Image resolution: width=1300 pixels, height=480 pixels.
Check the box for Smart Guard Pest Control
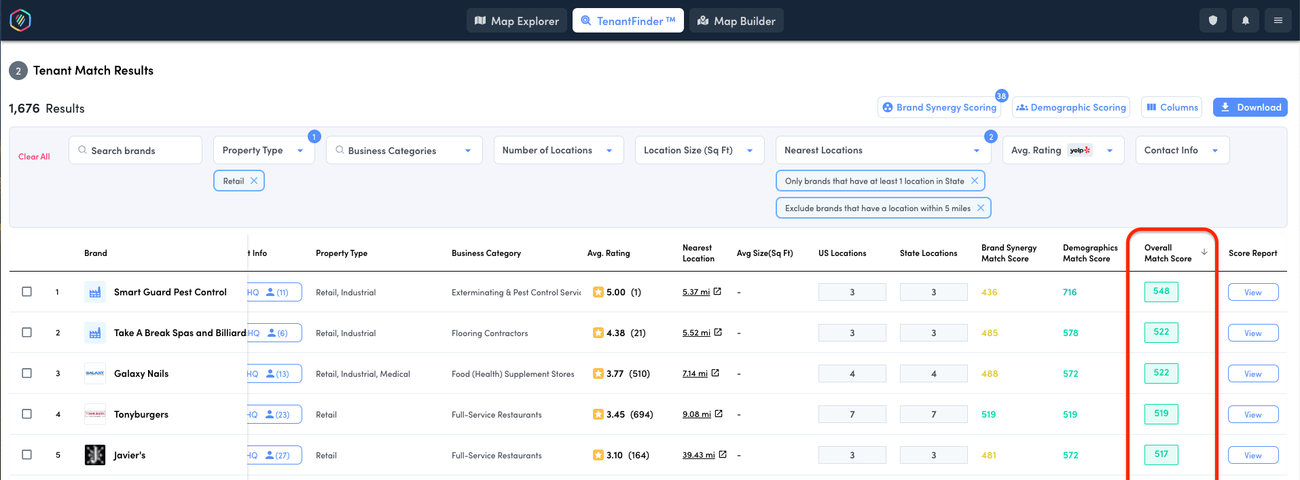(x=27, y=292)
